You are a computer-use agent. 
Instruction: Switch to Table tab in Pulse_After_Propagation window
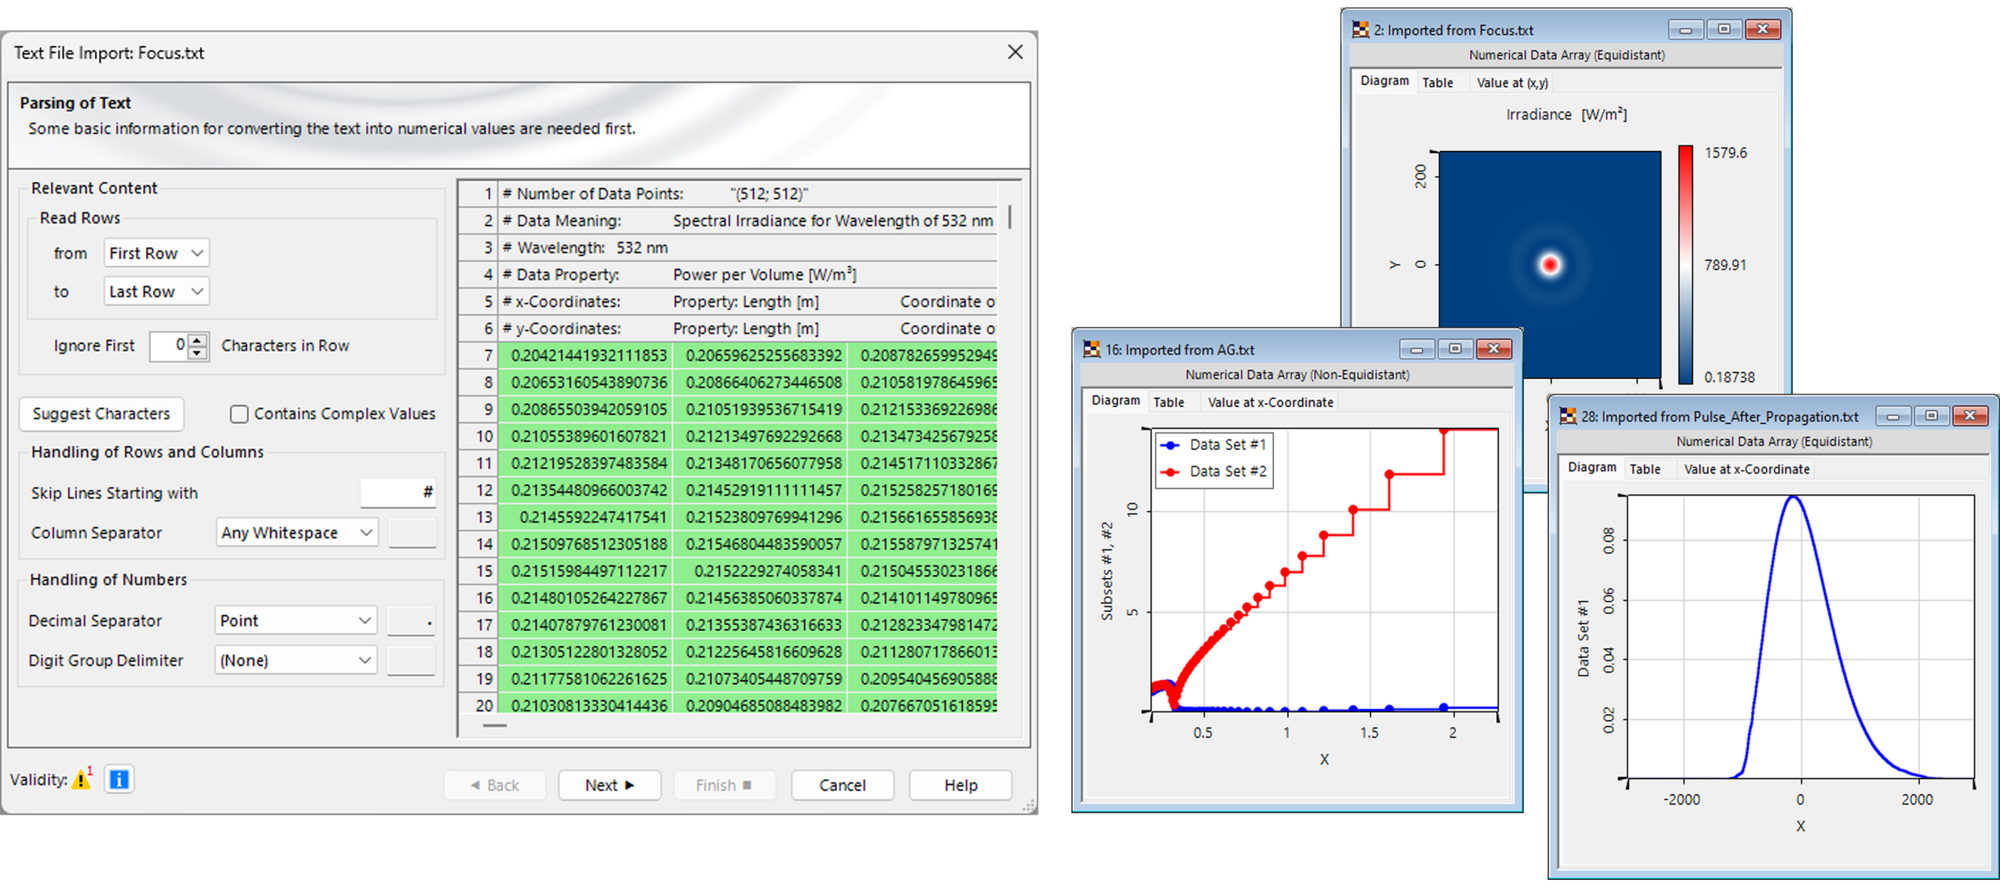pyautogui.click(x=1644, y=469)
